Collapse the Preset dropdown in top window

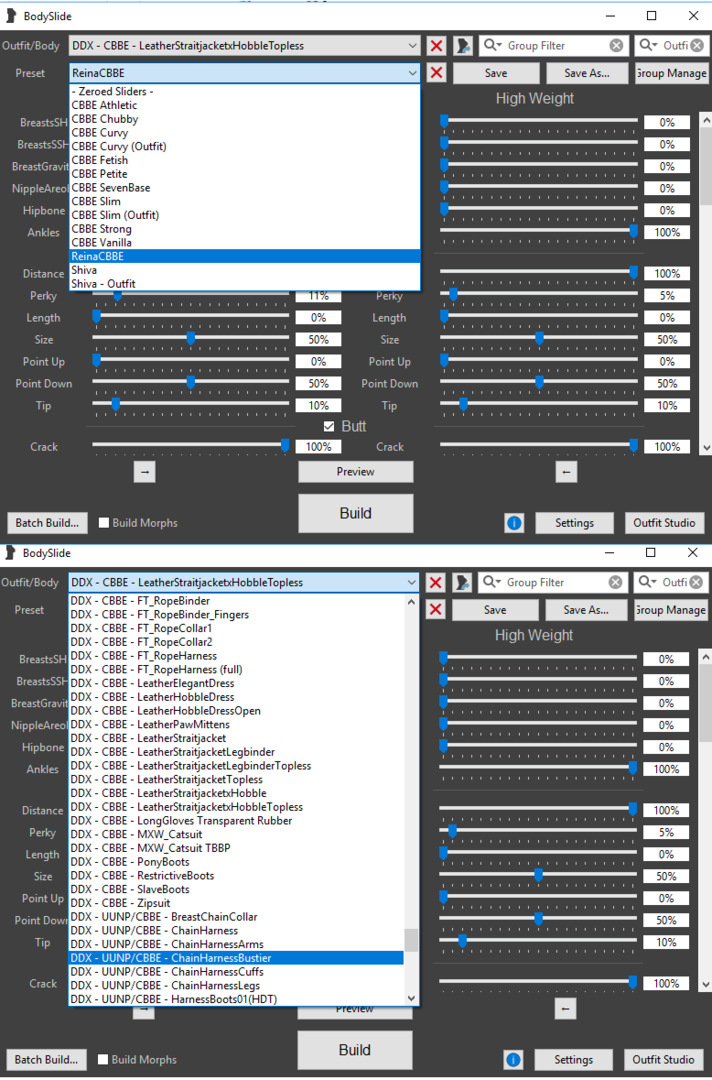point(412,72)
